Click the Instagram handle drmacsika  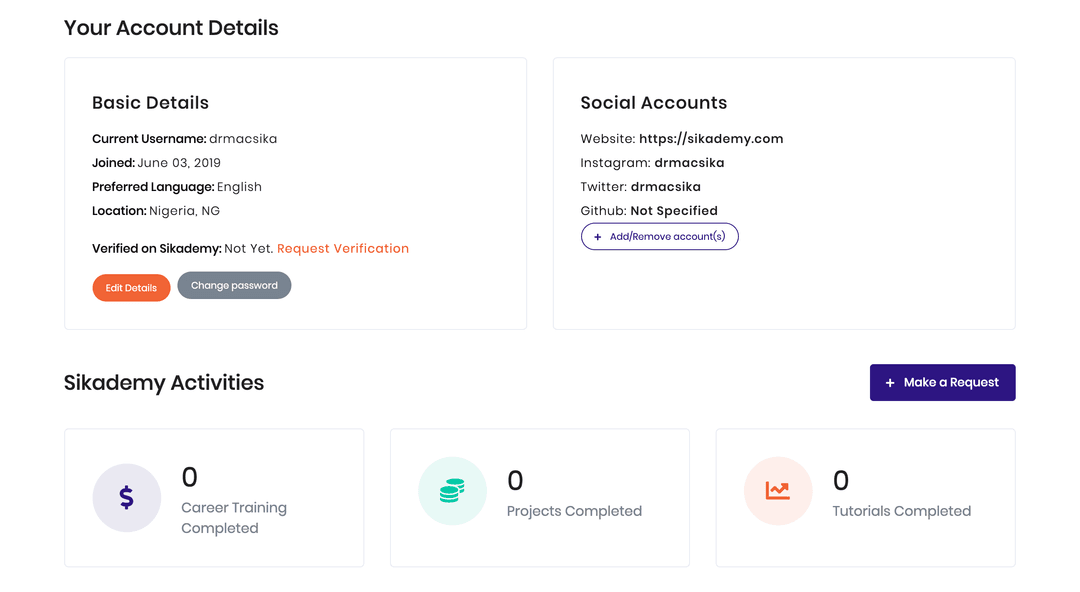(x=689, y=163)
